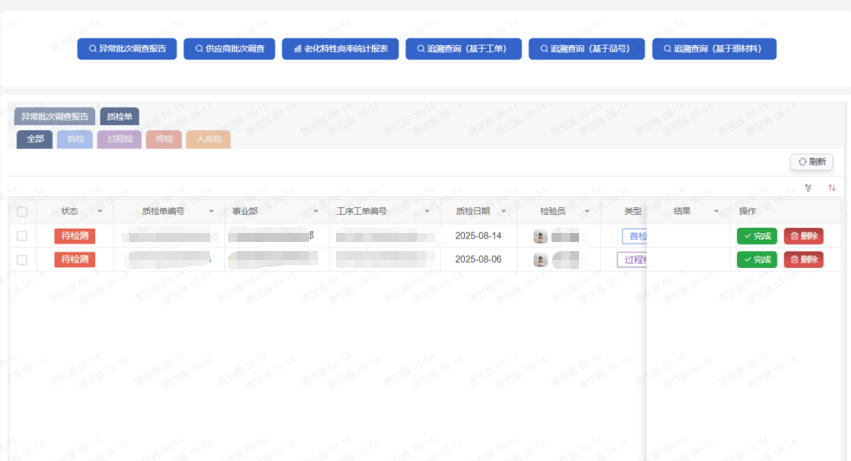
Task: Click the filter icon above the table
Action: [808, 188]
